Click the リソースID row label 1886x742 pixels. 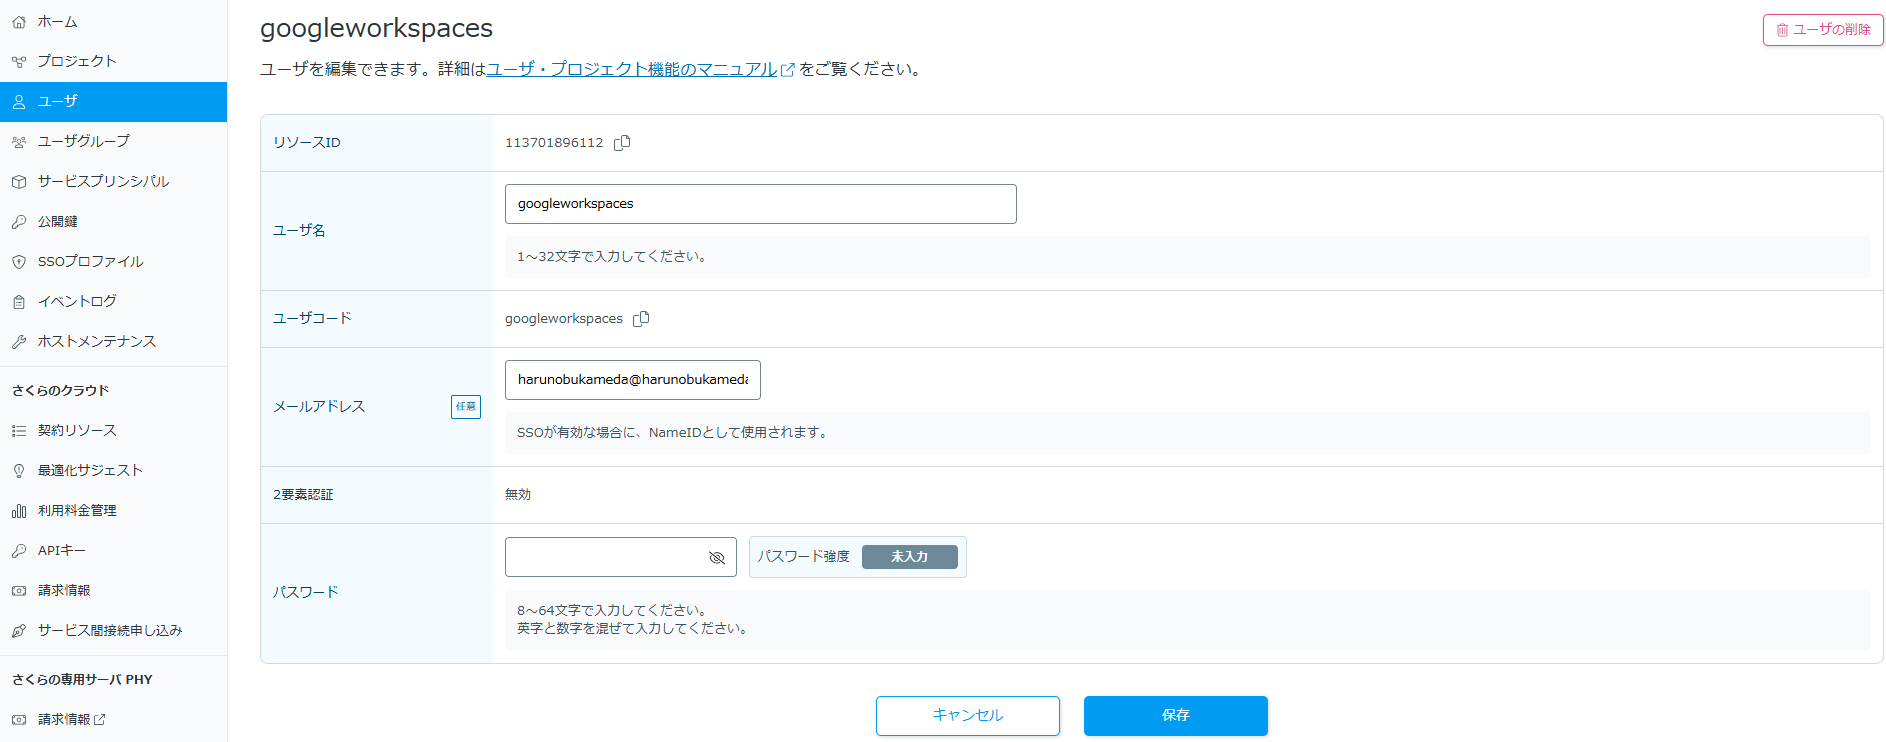307,143
